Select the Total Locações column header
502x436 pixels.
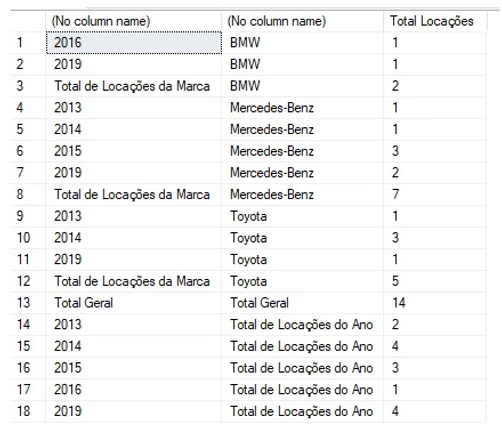tap(435, 21)
